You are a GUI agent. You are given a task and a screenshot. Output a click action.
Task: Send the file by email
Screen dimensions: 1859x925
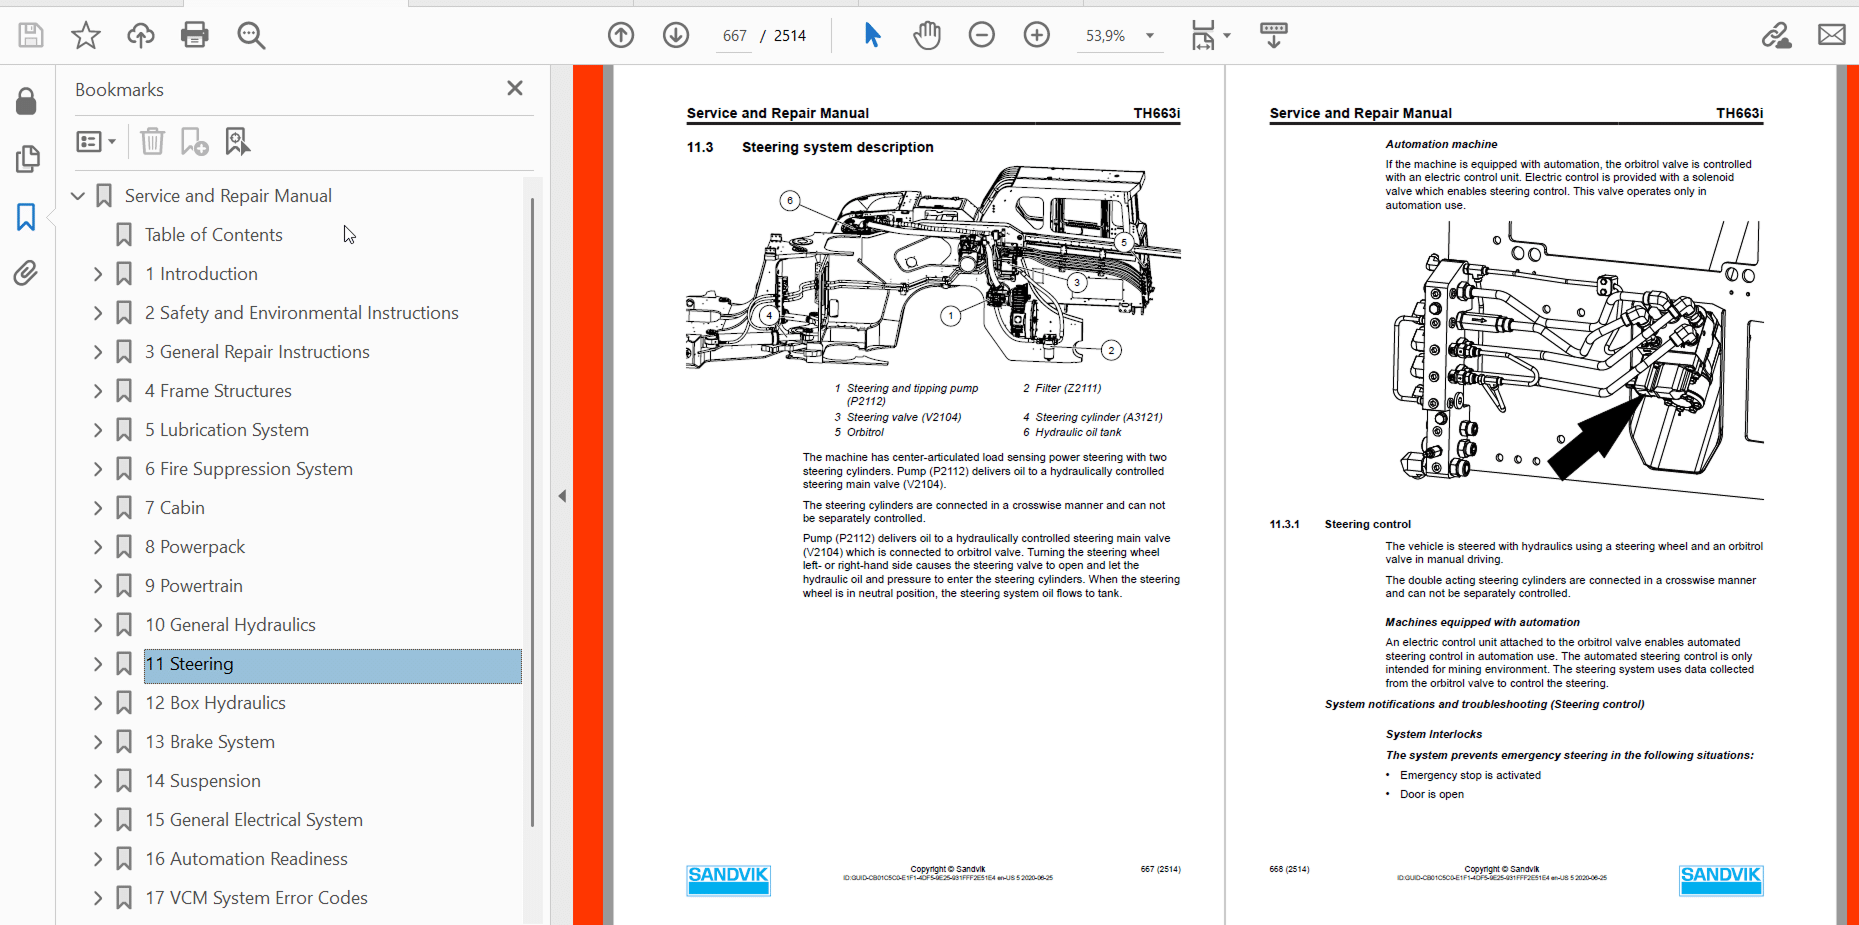1832,36
